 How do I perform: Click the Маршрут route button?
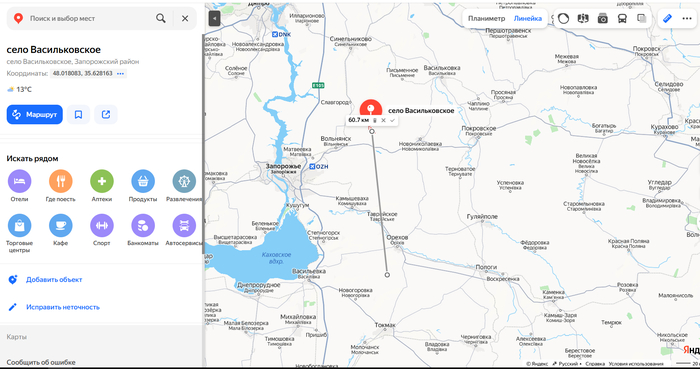click(34, 115)
